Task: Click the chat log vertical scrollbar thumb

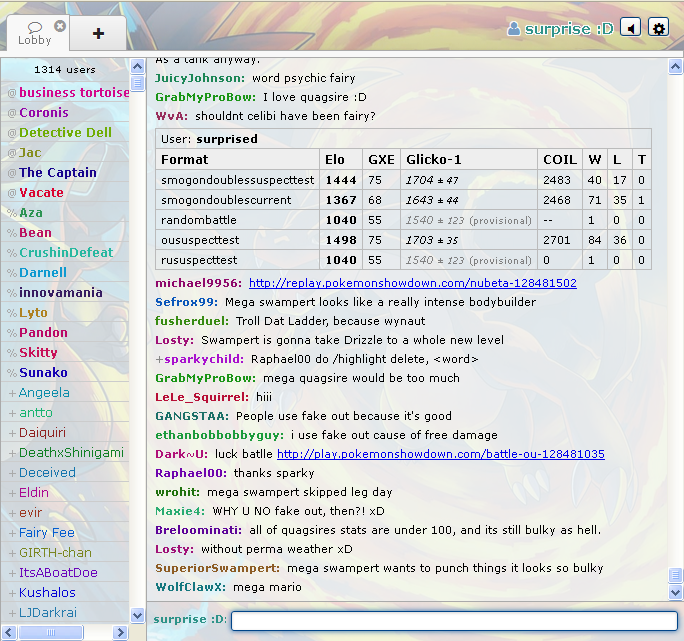Action: tap(675, 575)
